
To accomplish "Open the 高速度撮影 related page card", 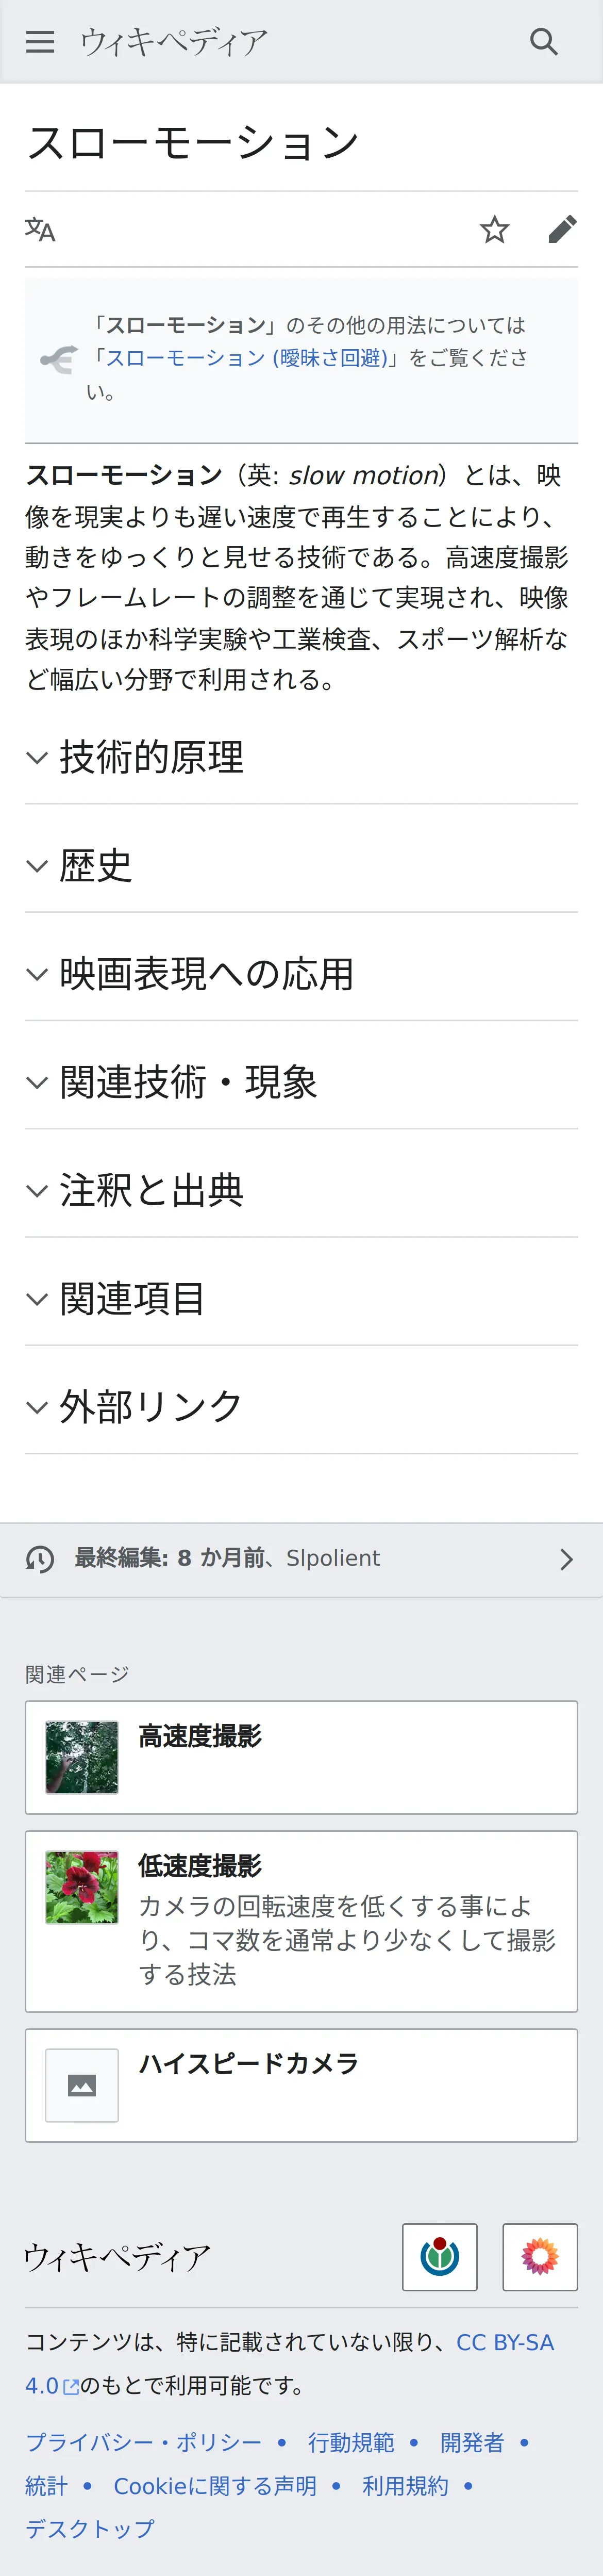I will coord(301,1757).
